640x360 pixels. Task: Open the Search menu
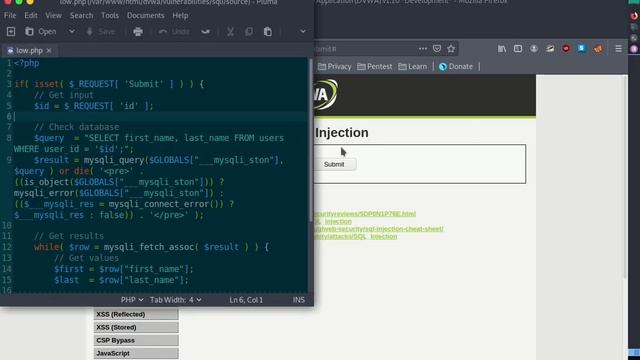pyautogui.click(x=81, y=15)
